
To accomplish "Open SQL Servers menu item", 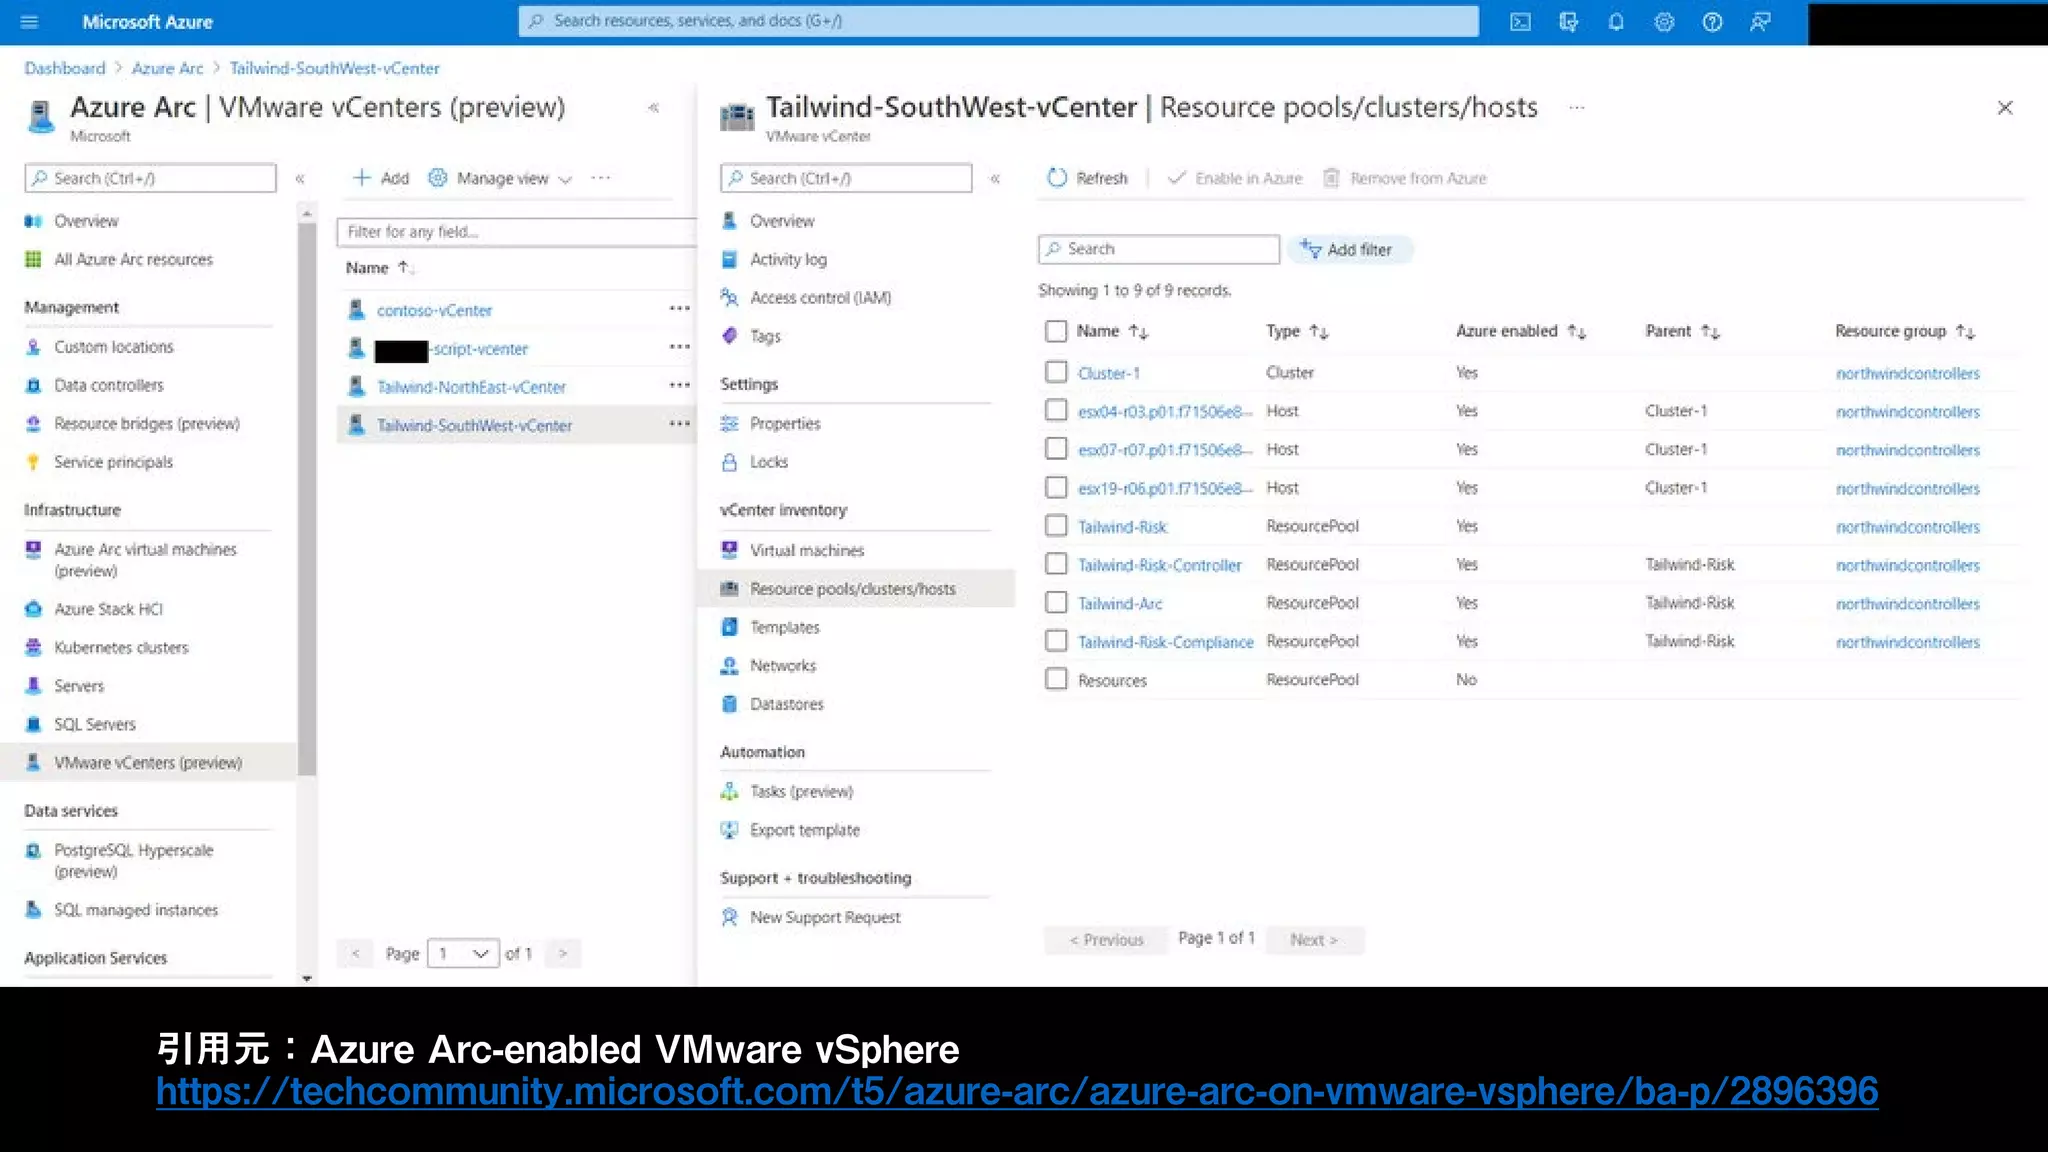I will (x=95, y=724).
